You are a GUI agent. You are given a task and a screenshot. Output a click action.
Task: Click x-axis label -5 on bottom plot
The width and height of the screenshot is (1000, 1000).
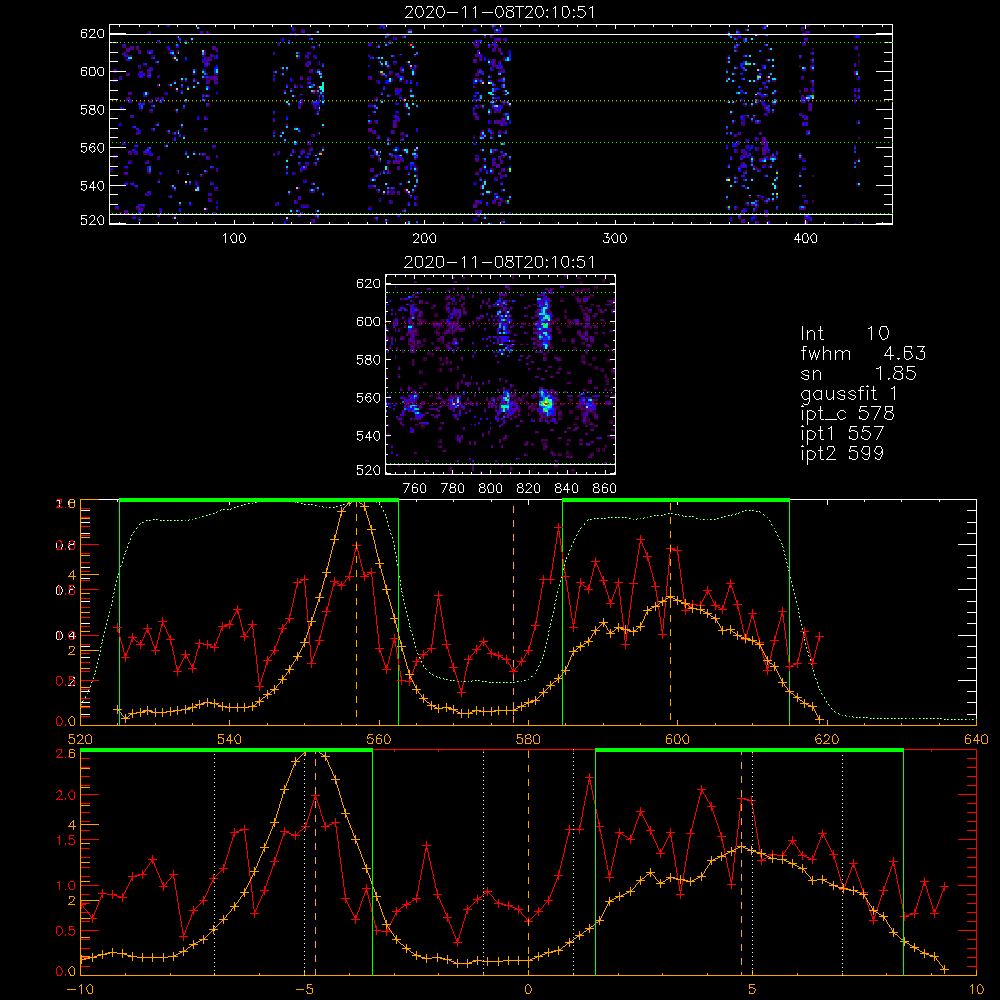point(304,990)
